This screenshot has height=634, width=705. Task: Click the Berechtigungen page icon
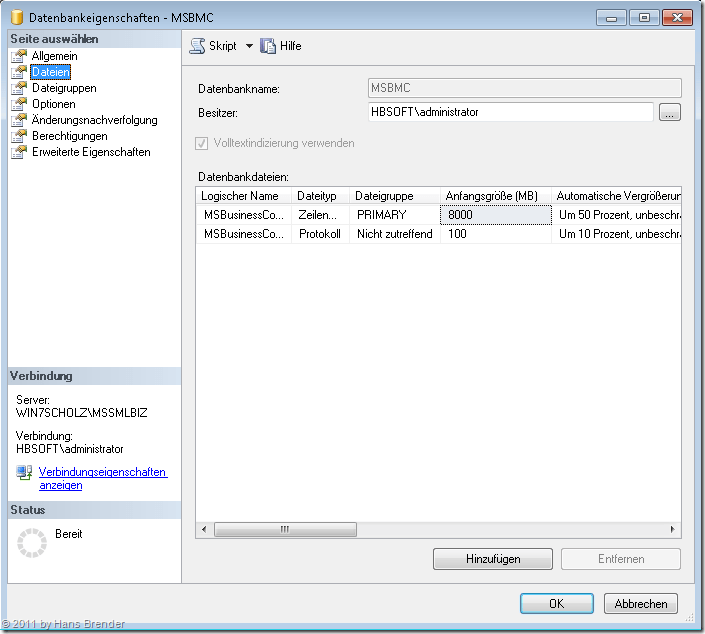pyautogui.click(x=19, y=136)
